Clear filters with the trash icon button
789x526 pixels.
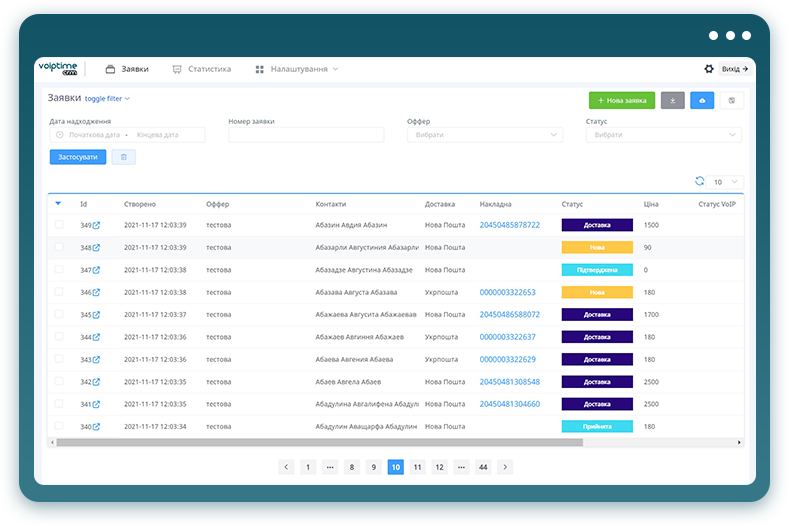click(124, 157)
